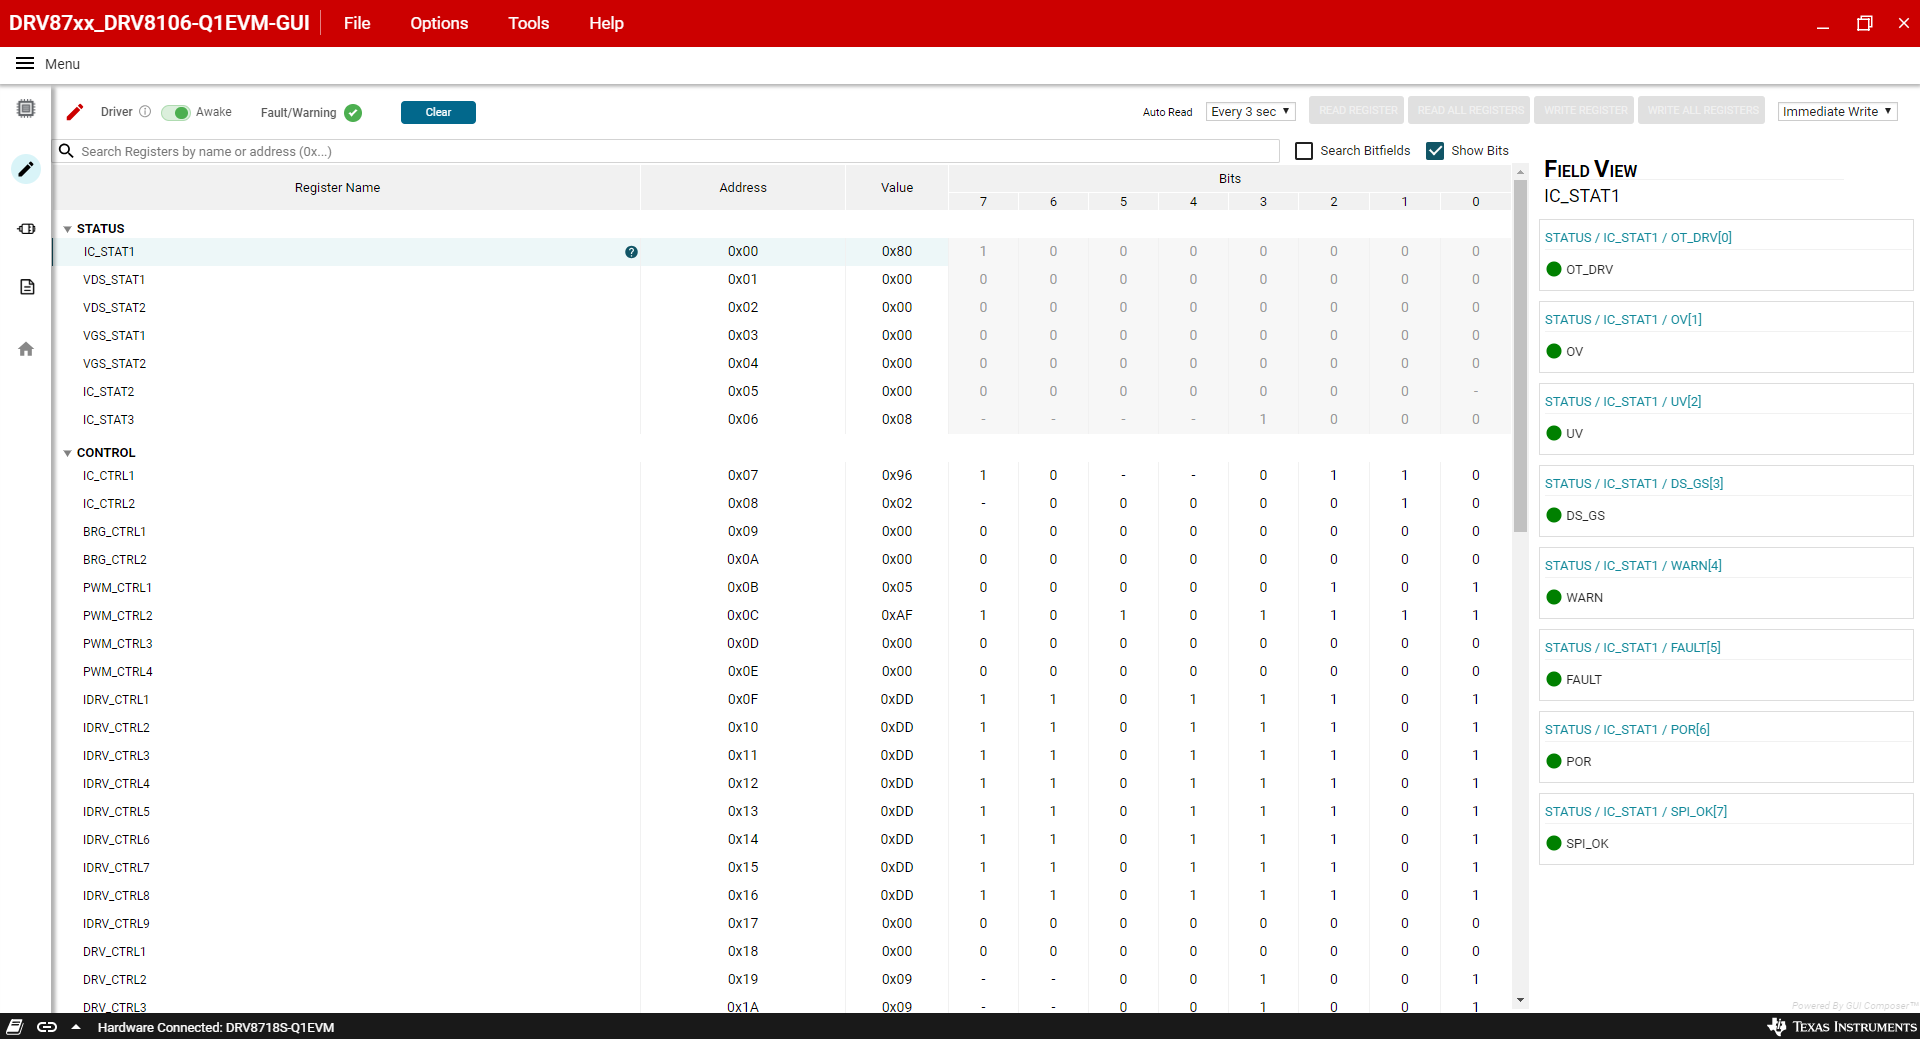Click the IC_CTRL1 value 0x96
The image size is (1920, 1039).
897,476
